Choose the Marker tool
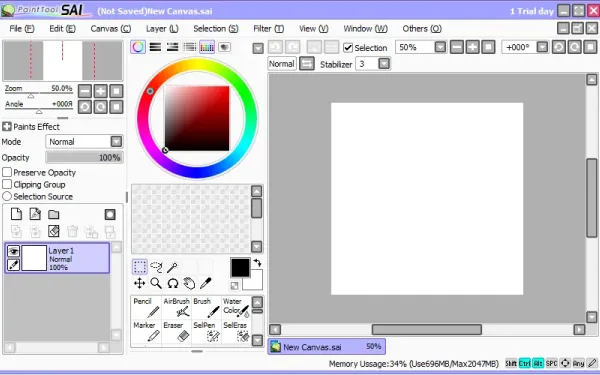 pyautogui.click(x=146, y=331)
